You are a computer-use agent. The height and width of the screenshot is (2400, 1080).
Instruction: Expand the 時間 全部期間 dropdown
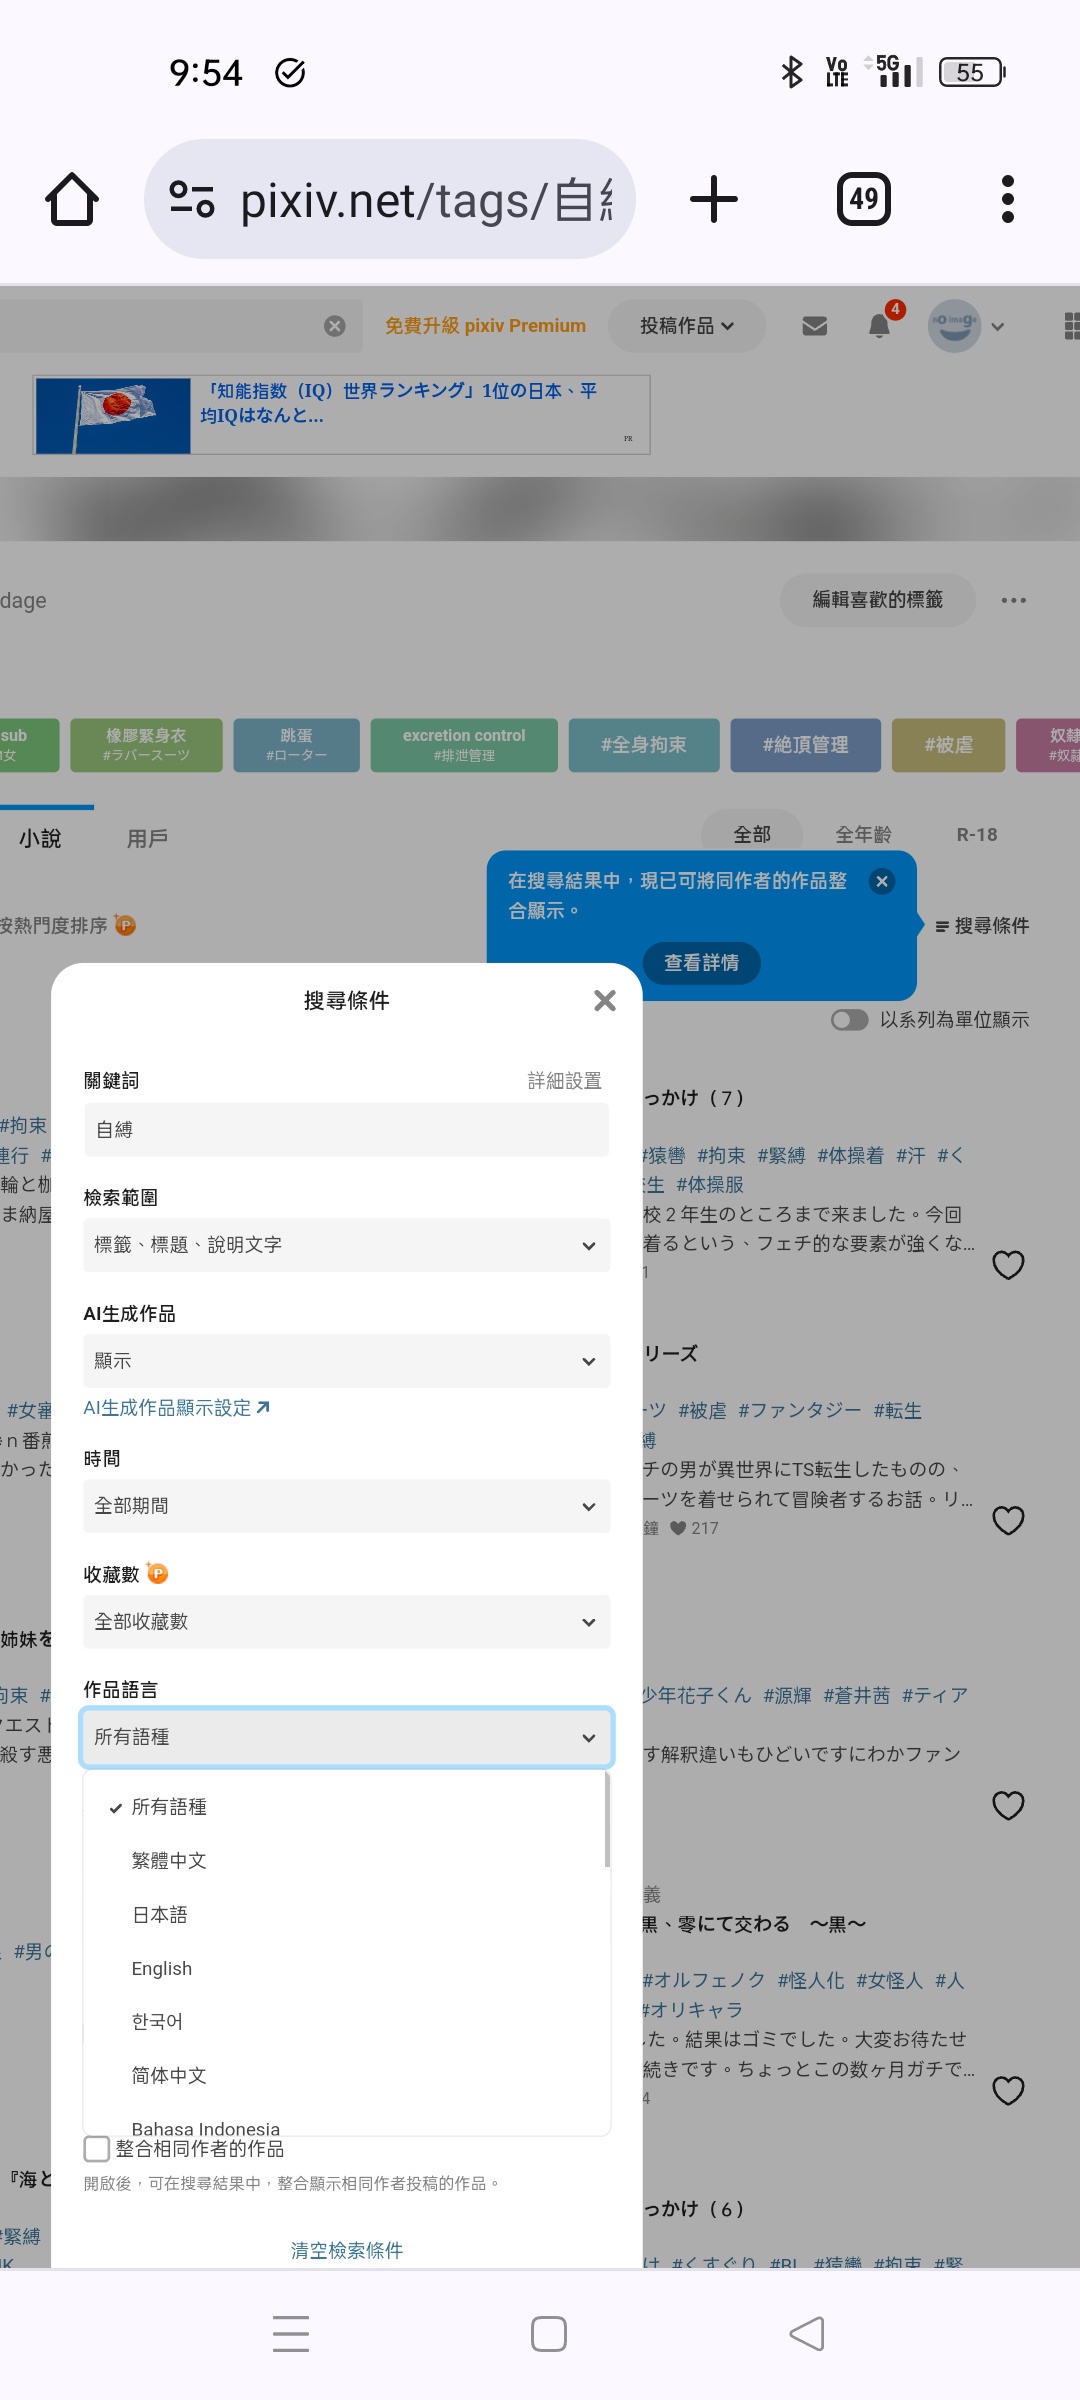(347, 1506)
